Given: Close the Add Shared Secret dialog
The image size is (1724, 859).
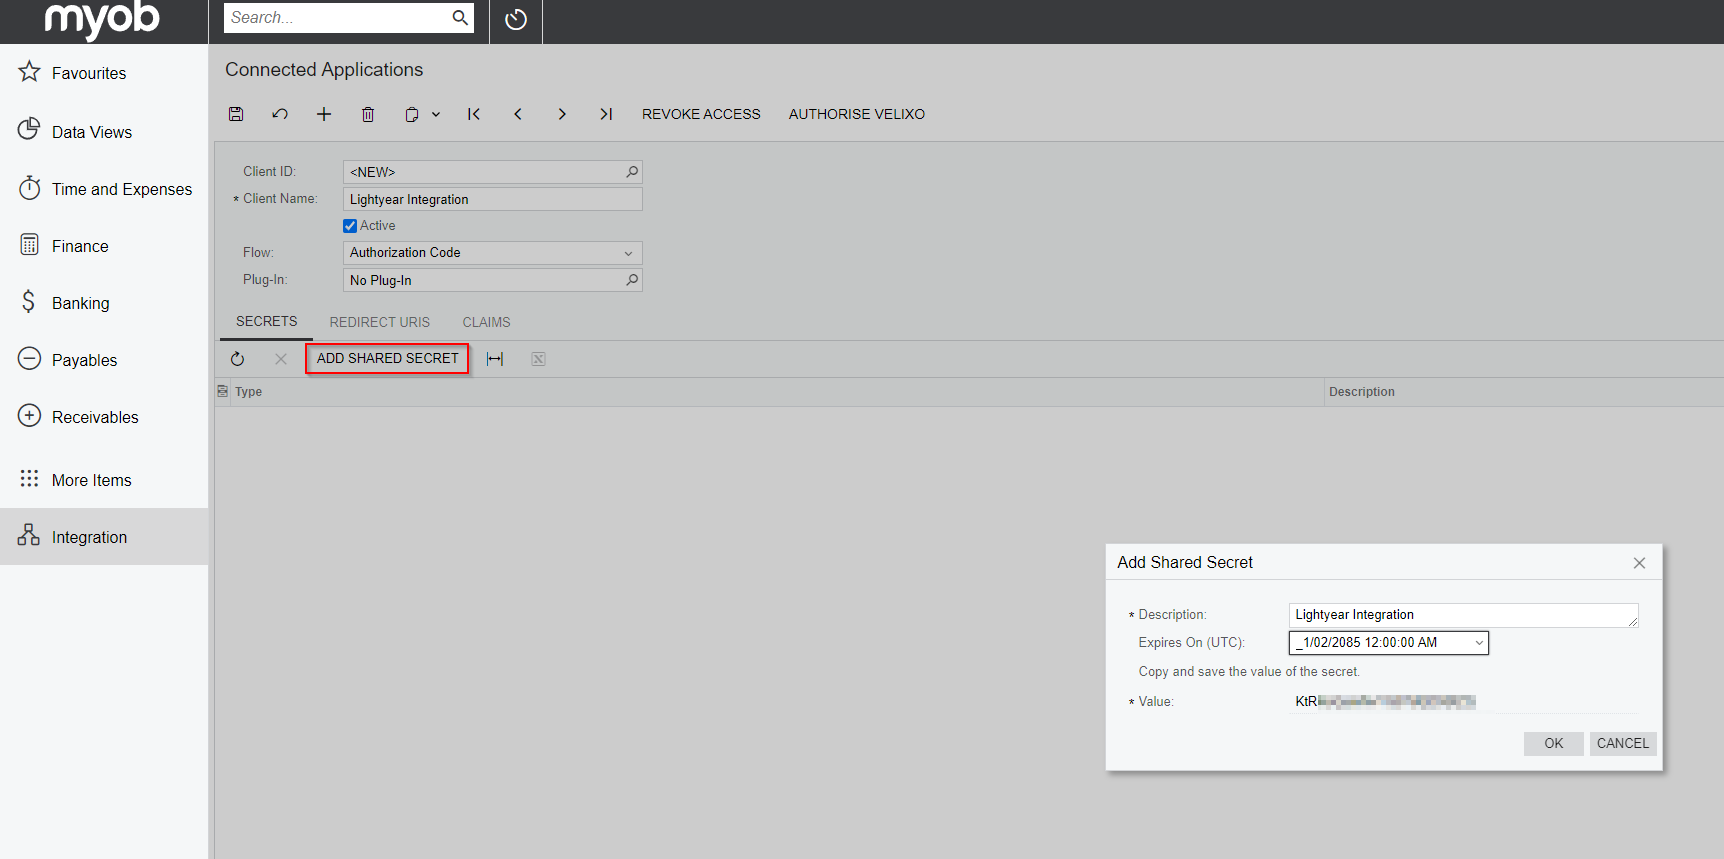Looking at the screenshot, I should point(1639,563).
